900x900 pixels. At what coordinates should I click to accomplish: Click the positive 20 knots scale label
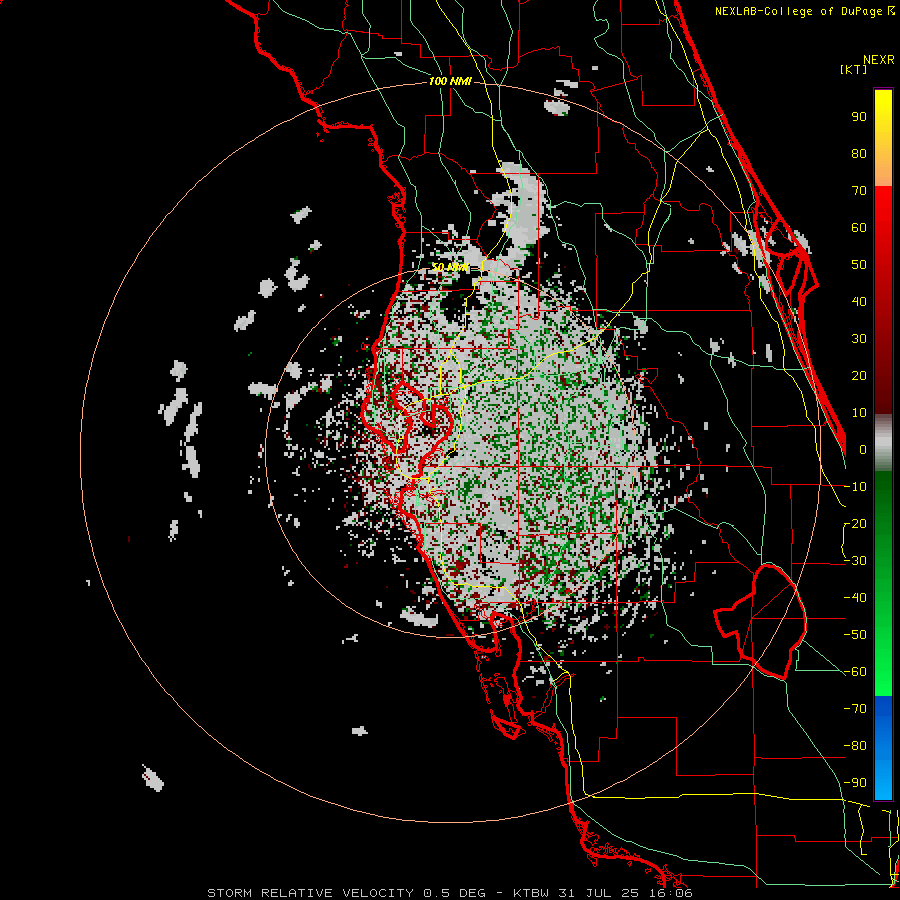click(859, 376)
